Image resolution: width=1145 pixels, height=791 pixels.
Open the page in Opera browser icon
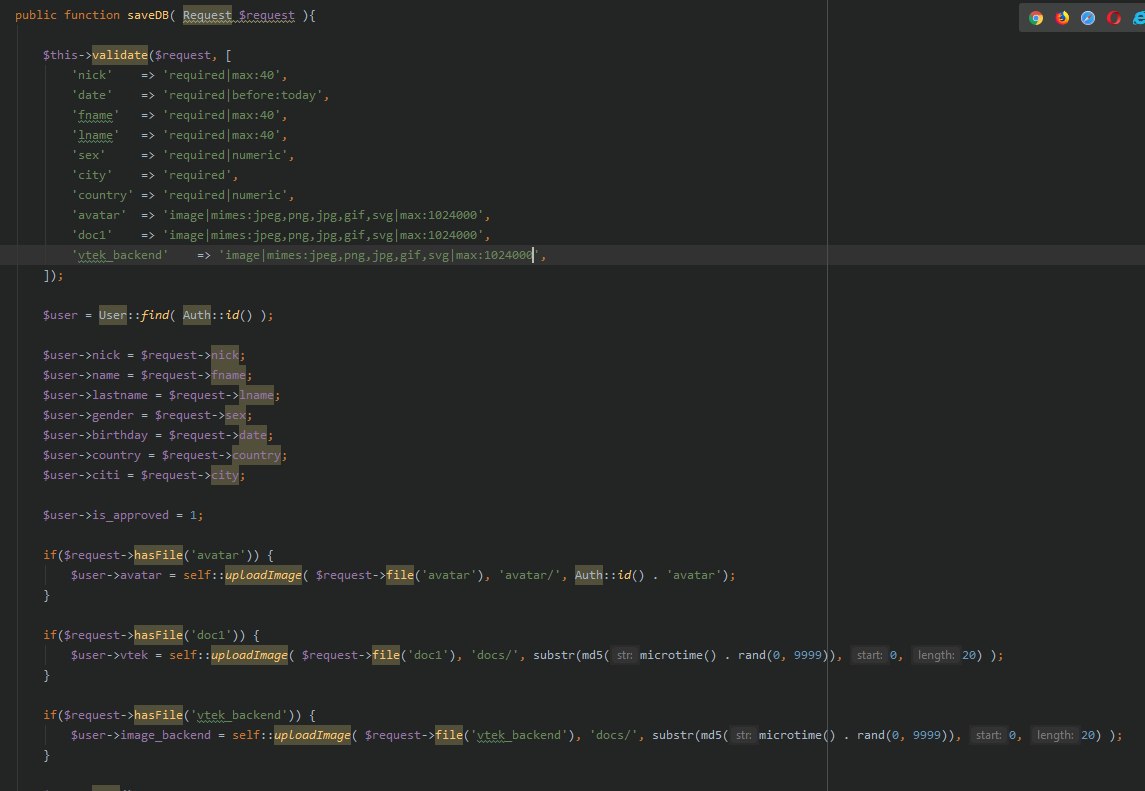[x=1114, y=18]
